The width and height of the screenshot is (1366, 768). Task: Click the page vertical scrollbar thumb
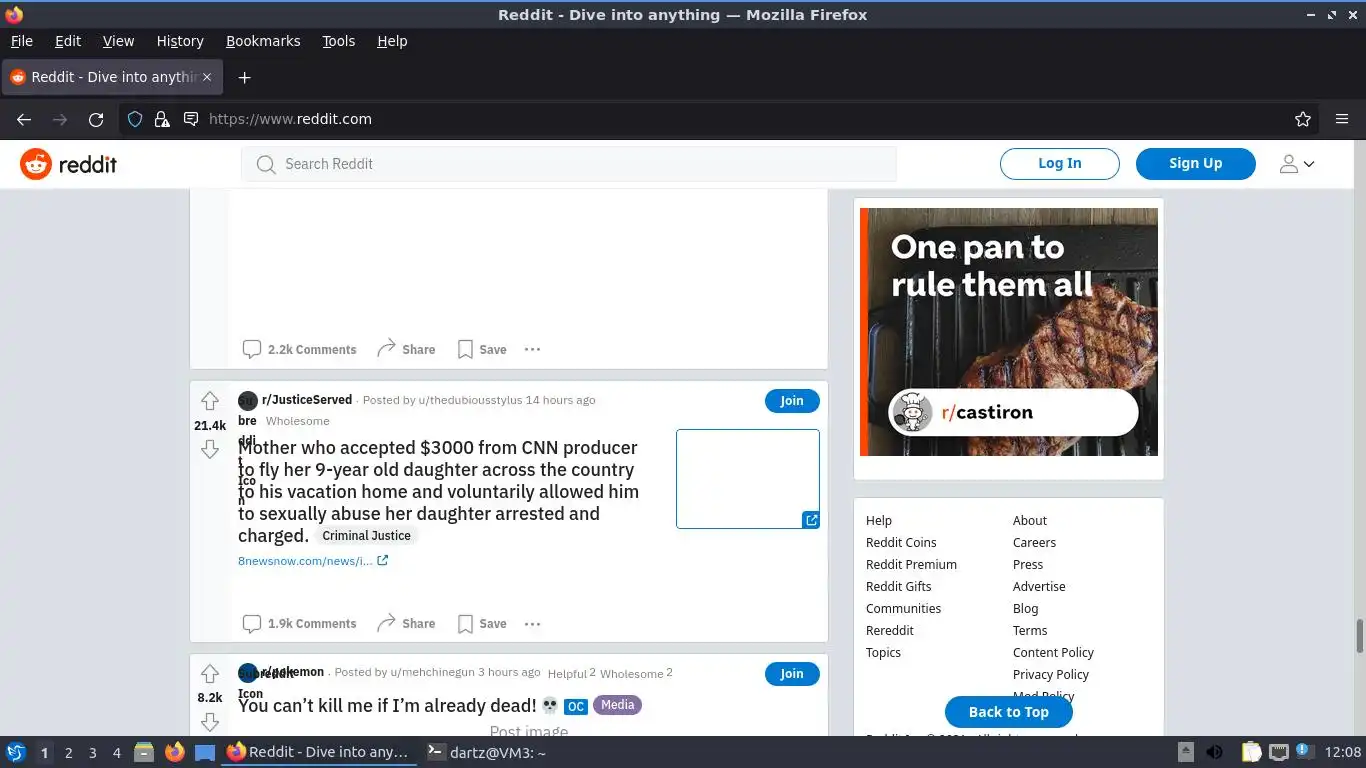[1359, 635]
